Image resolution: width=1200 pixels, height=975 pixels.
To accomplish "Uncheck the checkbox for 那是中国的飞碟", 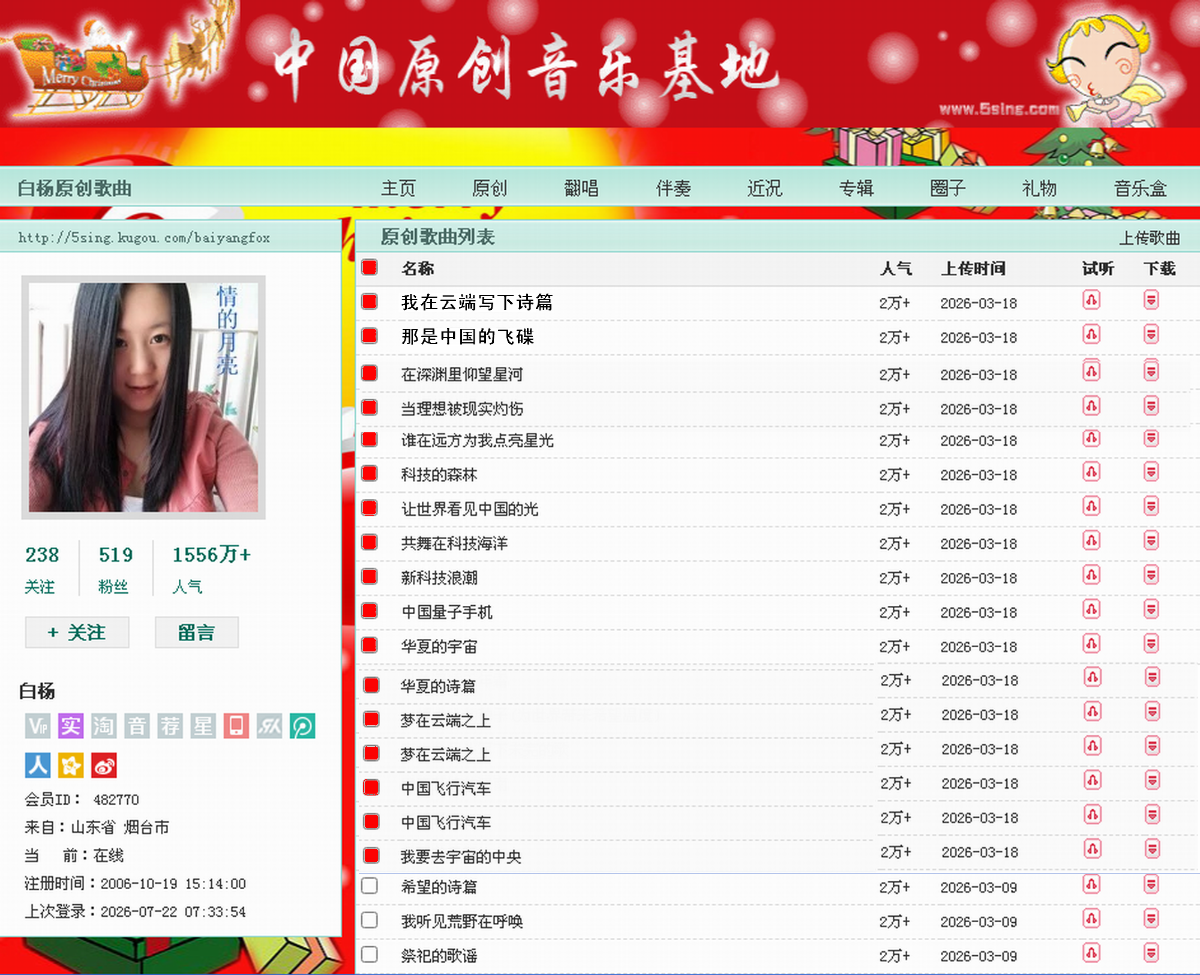I will click(x=370, y=335).
